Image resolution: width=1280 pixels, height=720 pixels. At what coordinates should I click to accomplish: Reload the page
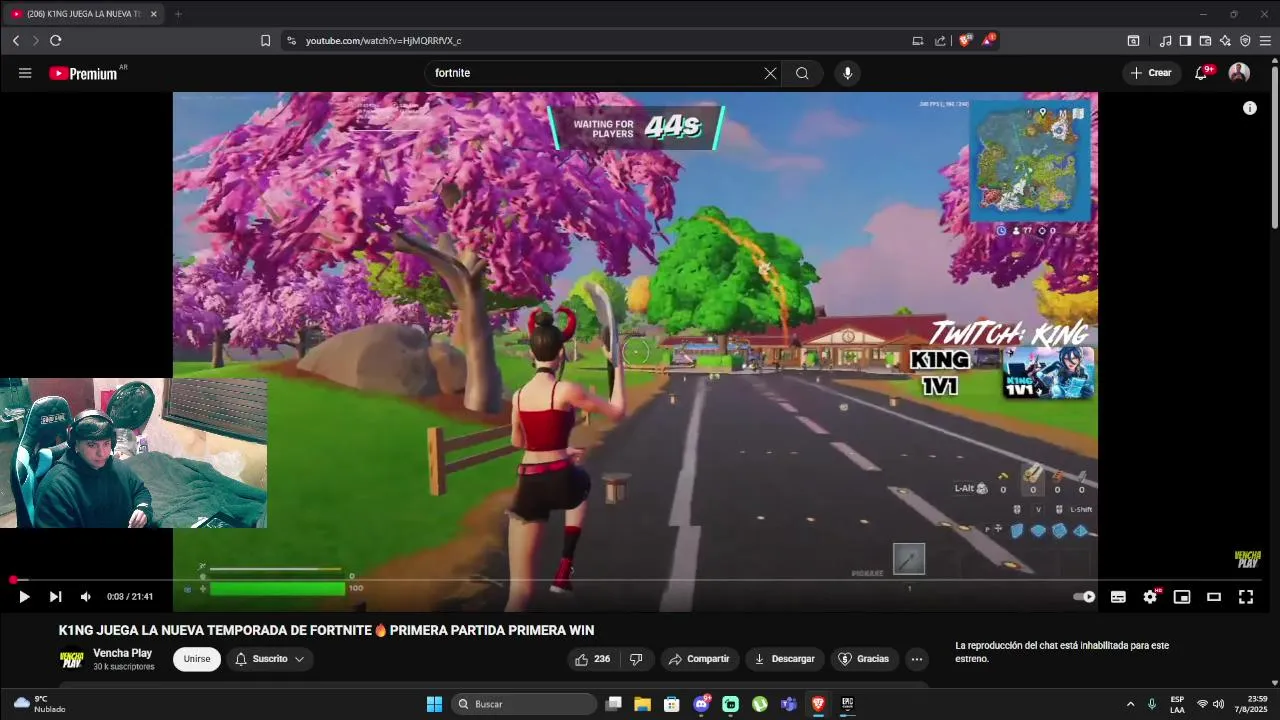point(56,41)
